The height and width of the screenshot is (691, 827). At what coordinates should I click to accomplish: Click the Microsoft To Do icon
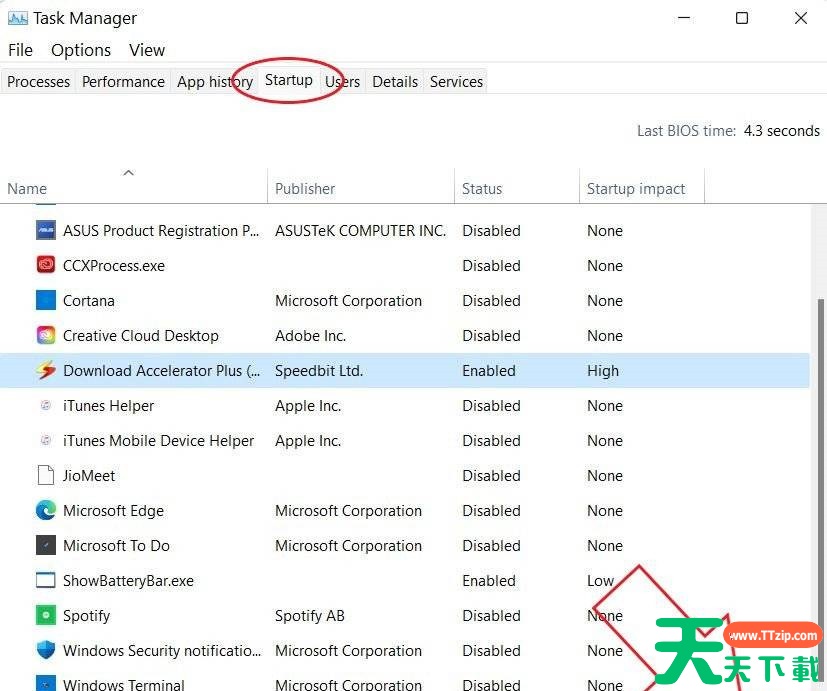(46, 545)
